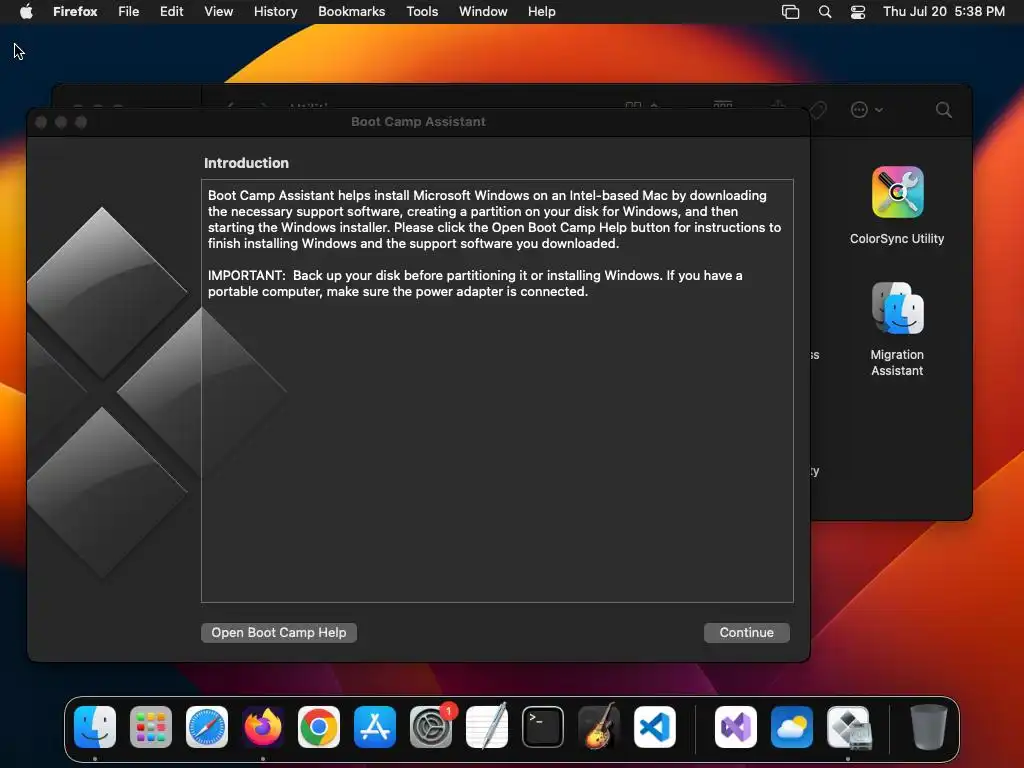Open Launchpad from the Dock
Viewport: 1024px width, 768px height.
point(151,727)
